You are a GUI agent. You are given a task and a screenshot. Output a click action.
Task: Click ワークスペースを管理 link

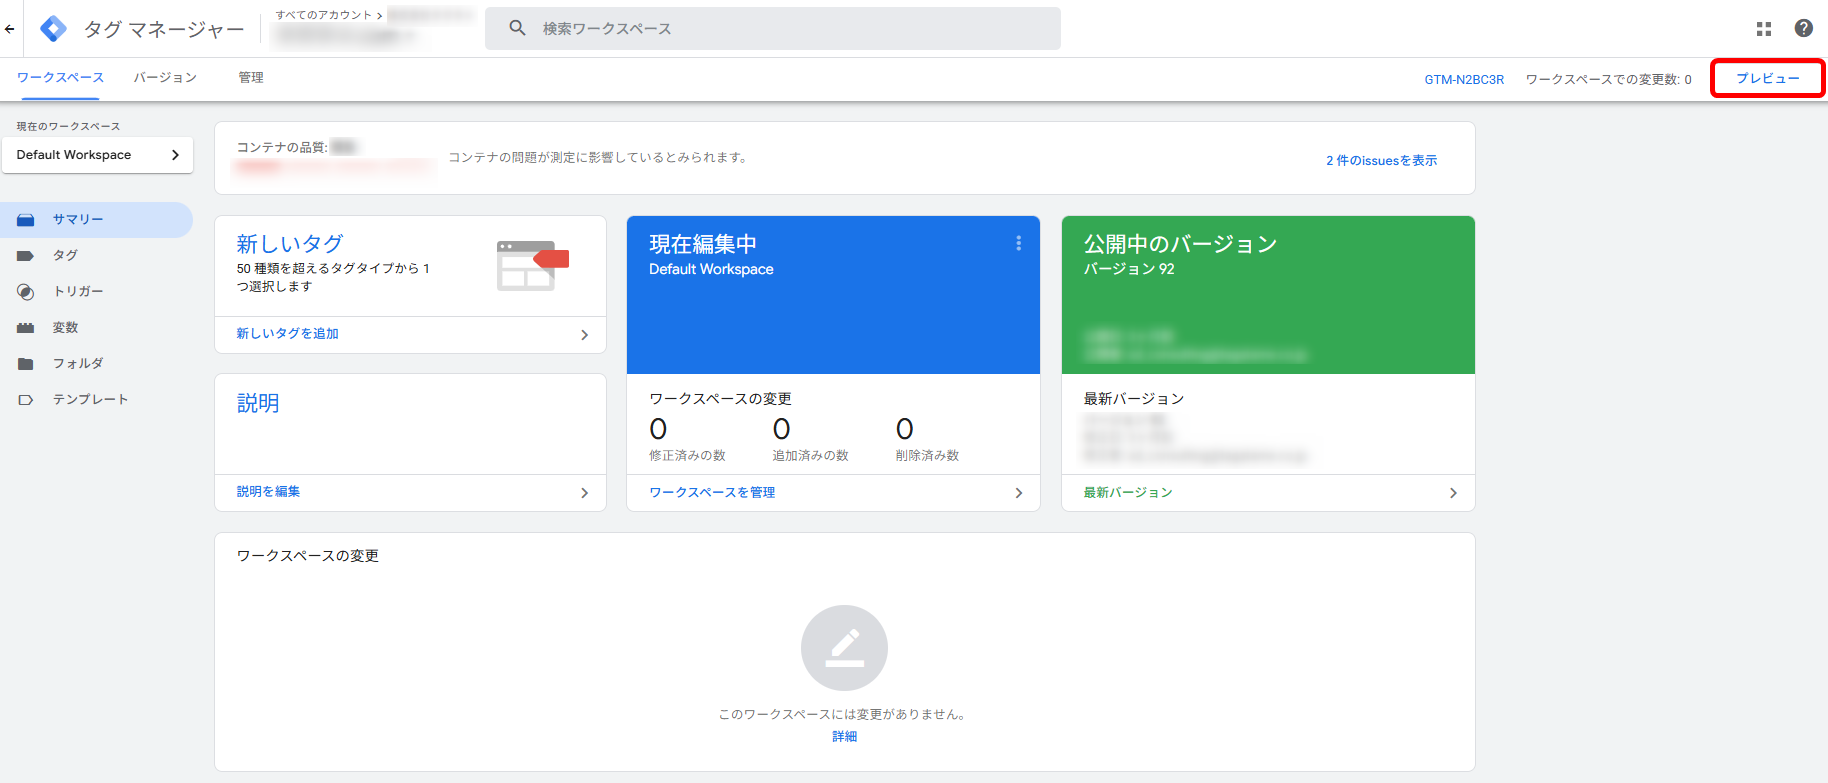[x=712, y=493]
